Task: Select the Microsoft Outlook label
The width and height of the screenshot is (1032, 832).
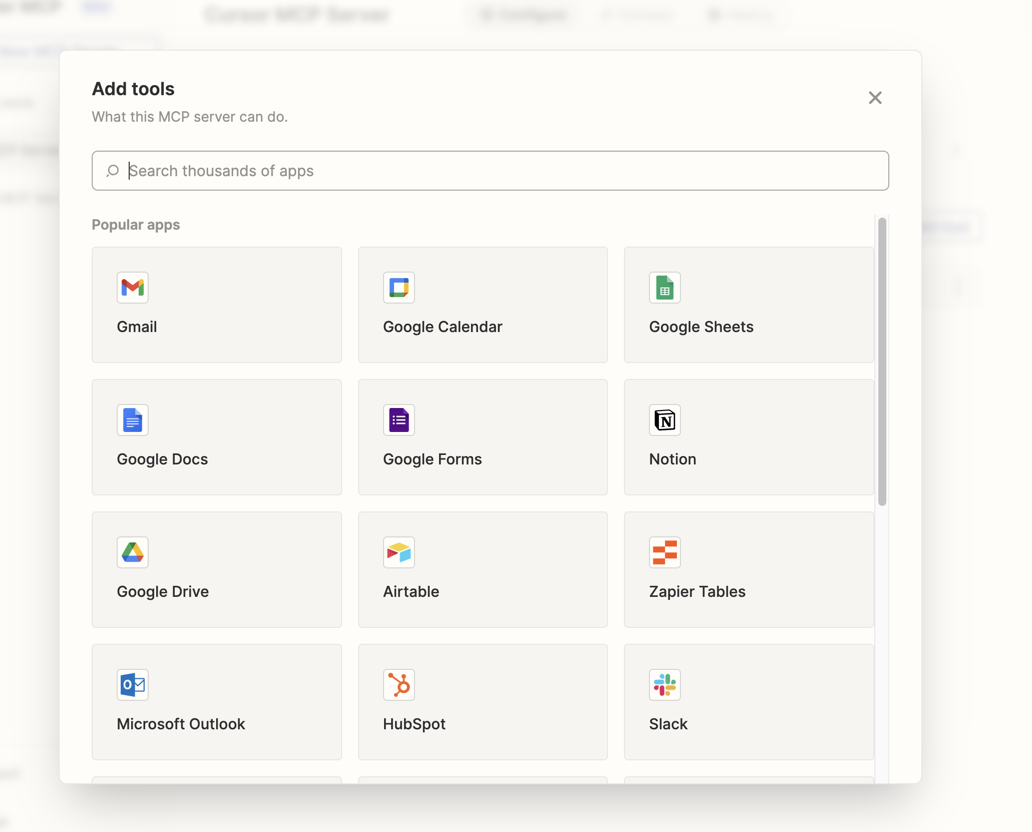Action: [181, 724]
